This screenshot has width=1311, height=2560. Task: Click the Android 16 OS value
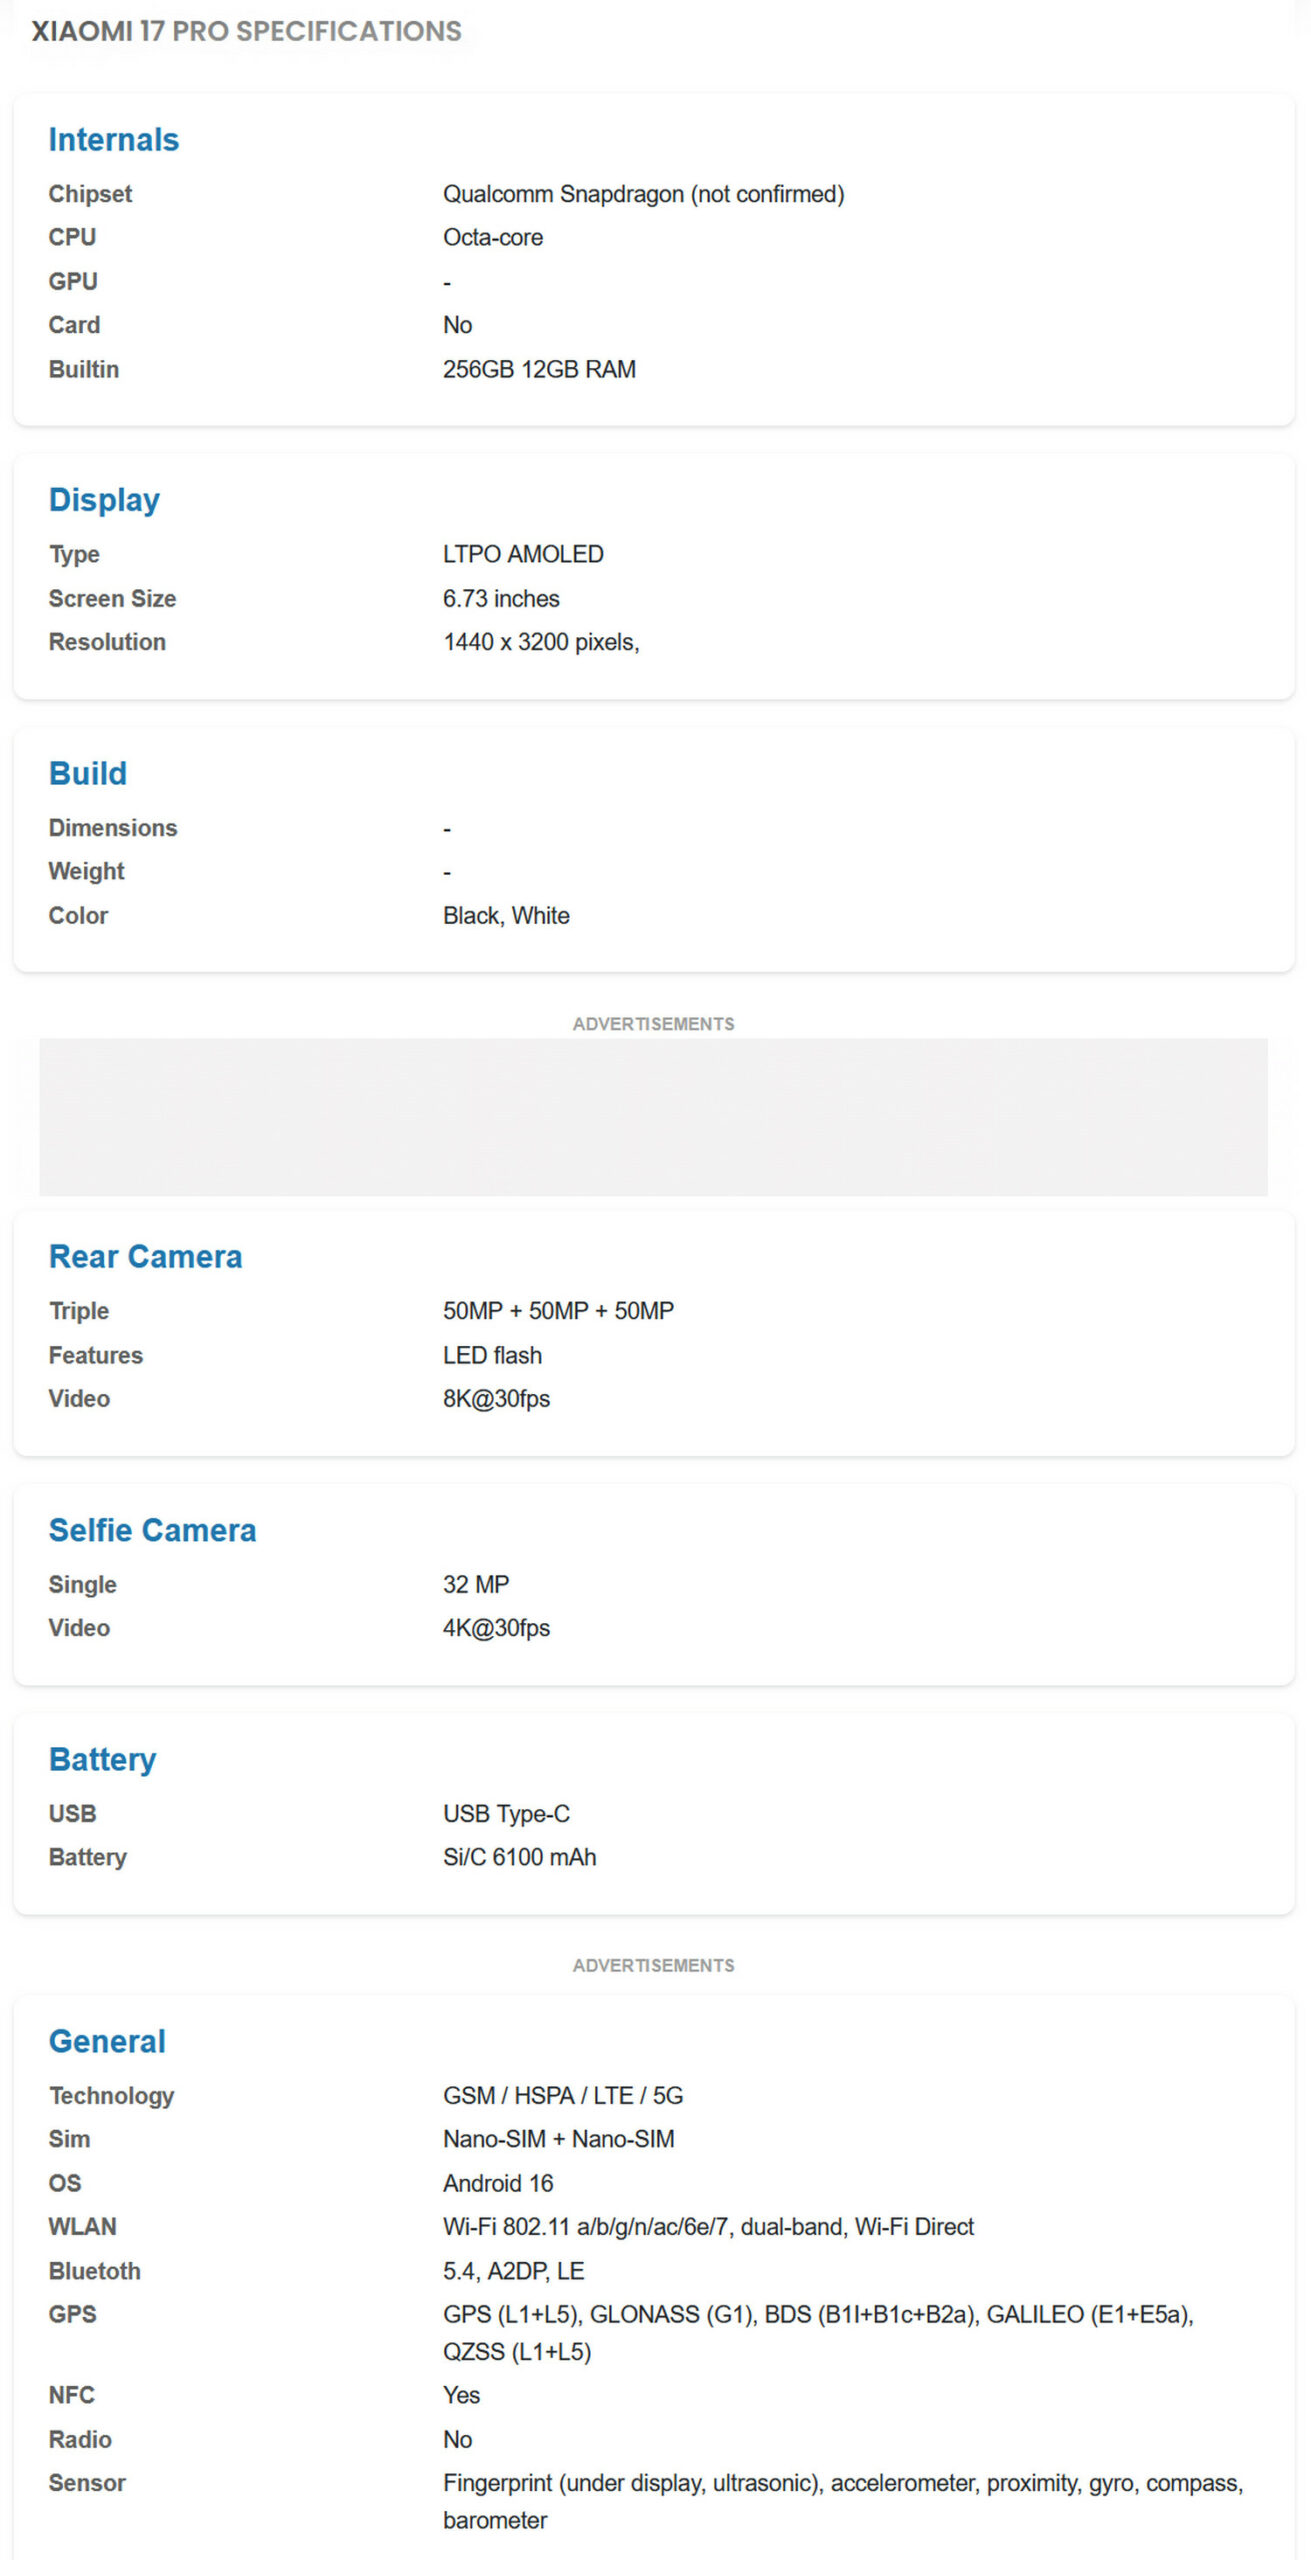click(498, 2183)
